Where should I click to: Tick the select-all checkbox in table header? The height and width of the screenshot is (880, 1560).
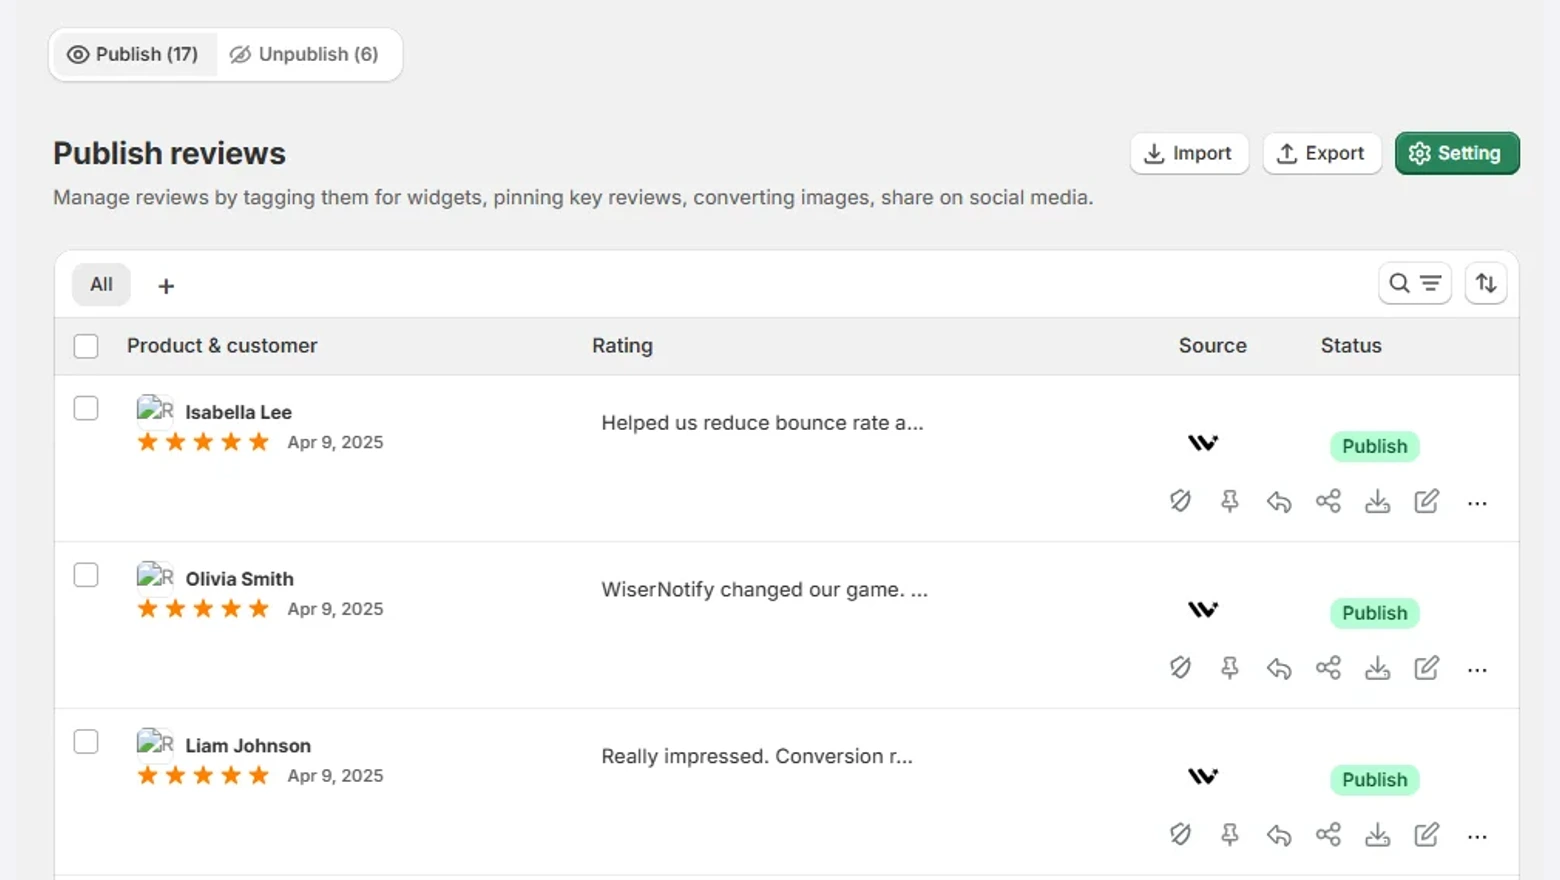click(x=86, y=346)
